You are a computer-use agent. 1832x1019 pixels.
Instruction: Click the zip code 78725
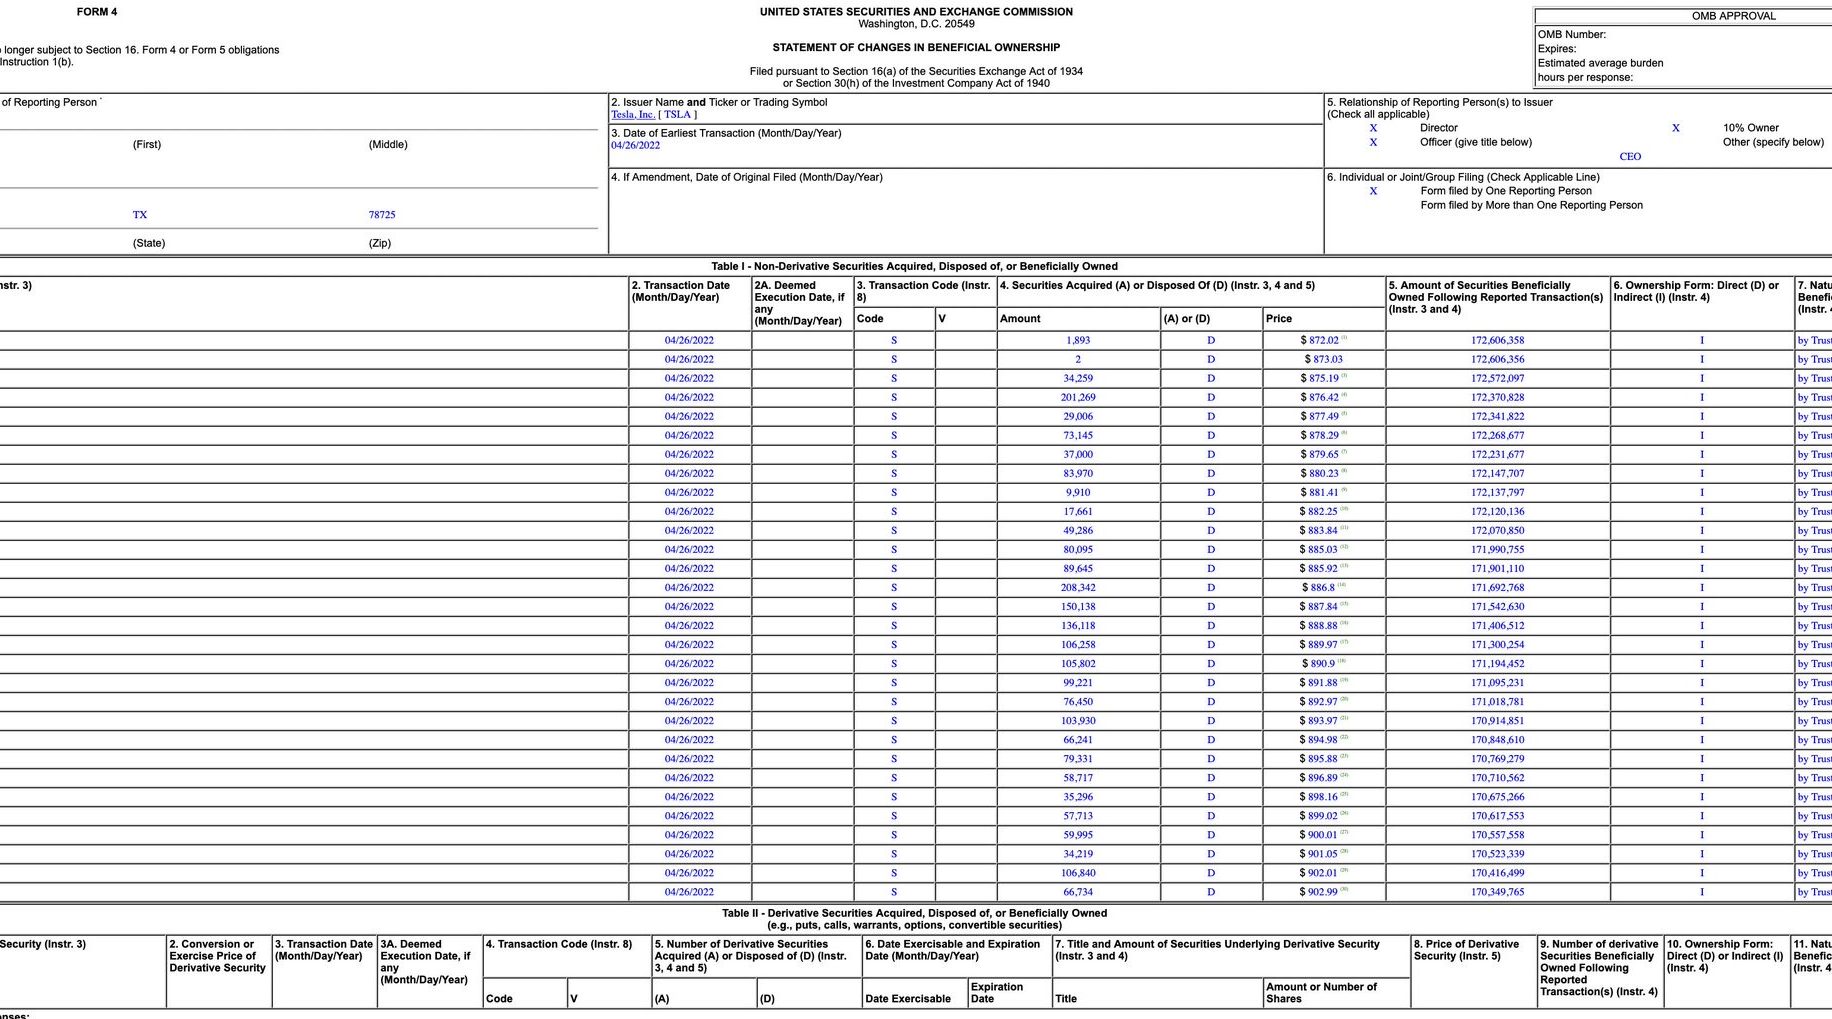(x=382, y=215)
